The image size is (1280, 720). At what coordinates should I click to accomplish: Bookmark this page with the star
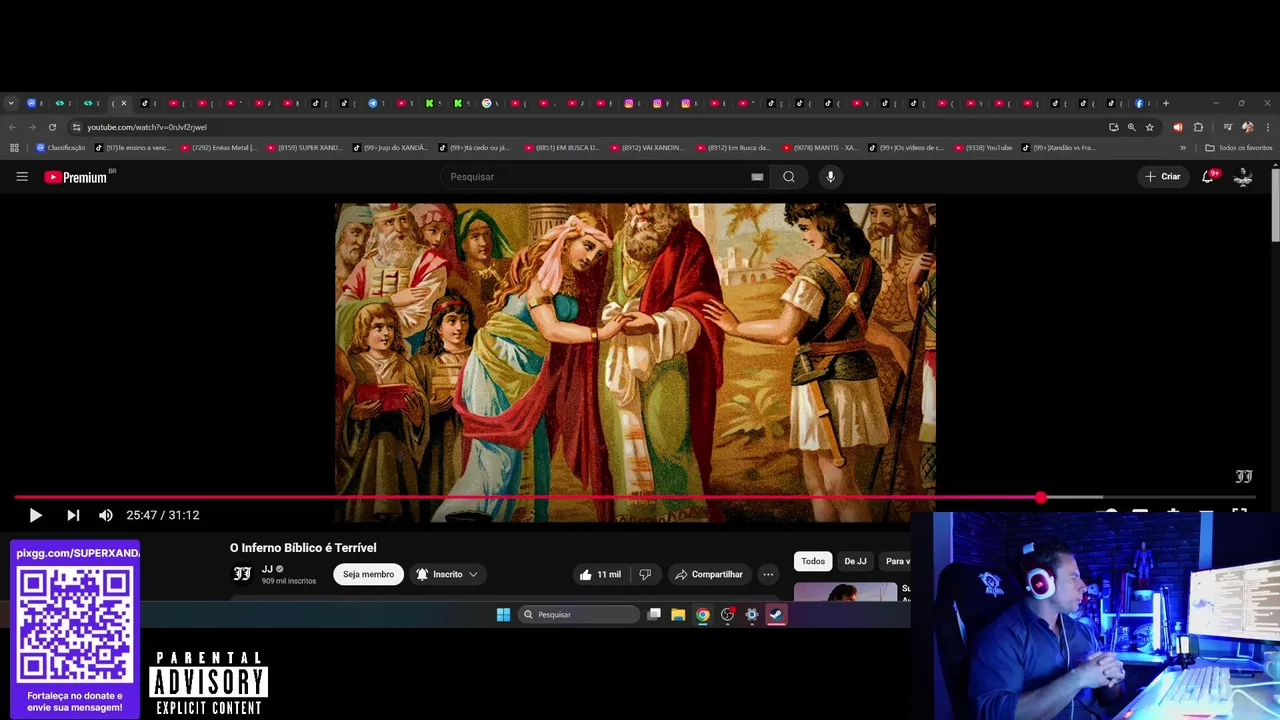coord(1150,127)
